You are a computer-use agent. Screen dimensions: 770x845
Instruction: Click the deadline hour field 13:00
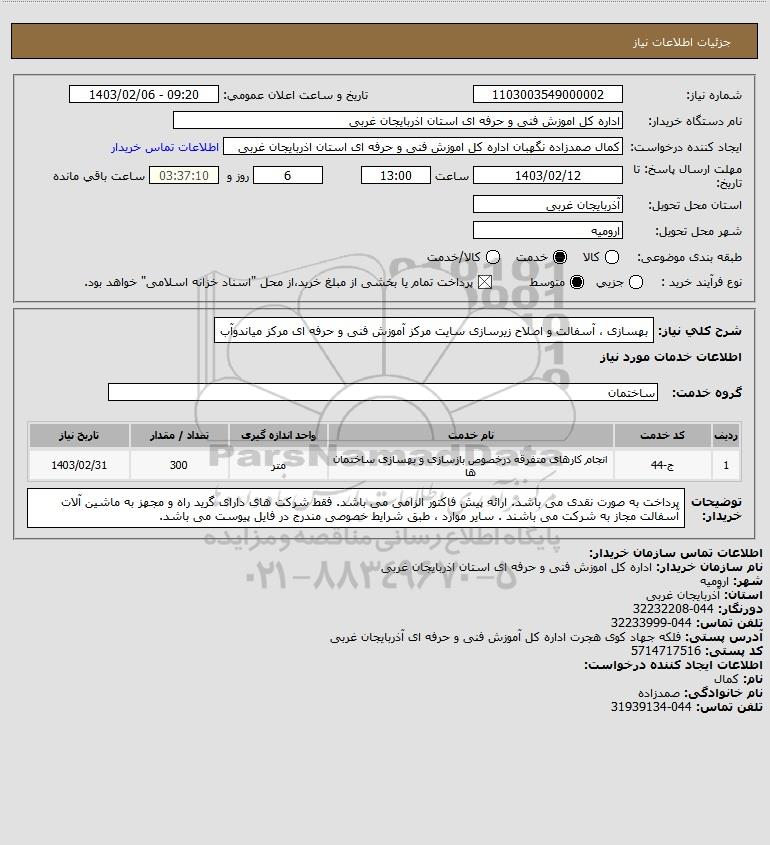pos(396,176)
